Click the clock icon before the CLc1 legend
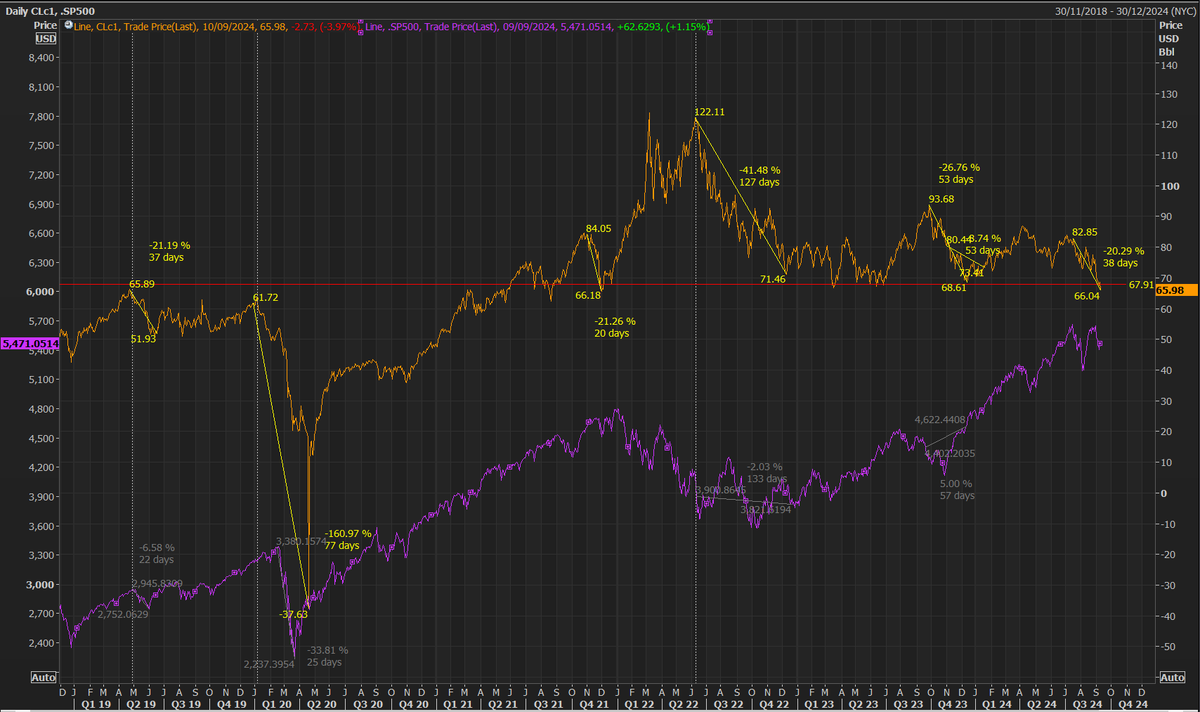 68,24
